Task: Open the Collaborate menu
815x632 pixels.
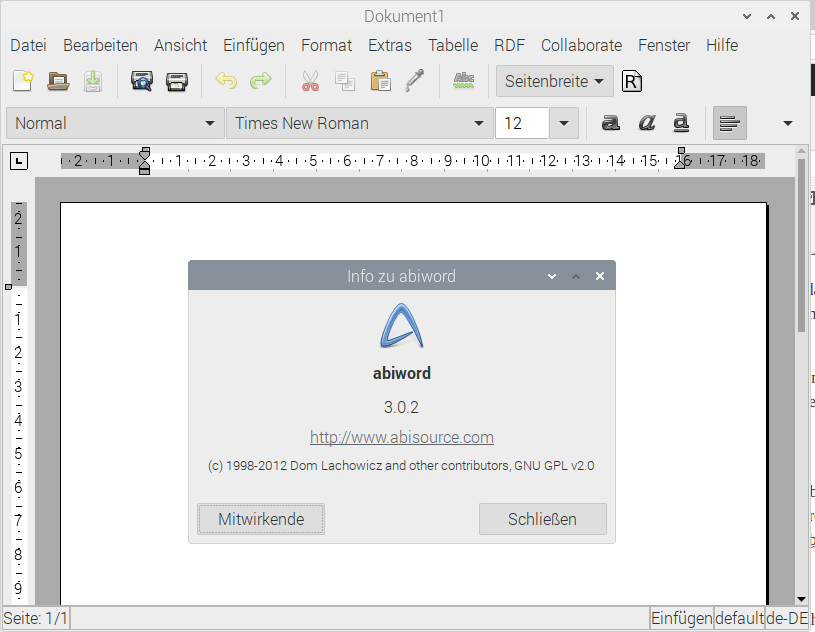Action: point(581,45)
